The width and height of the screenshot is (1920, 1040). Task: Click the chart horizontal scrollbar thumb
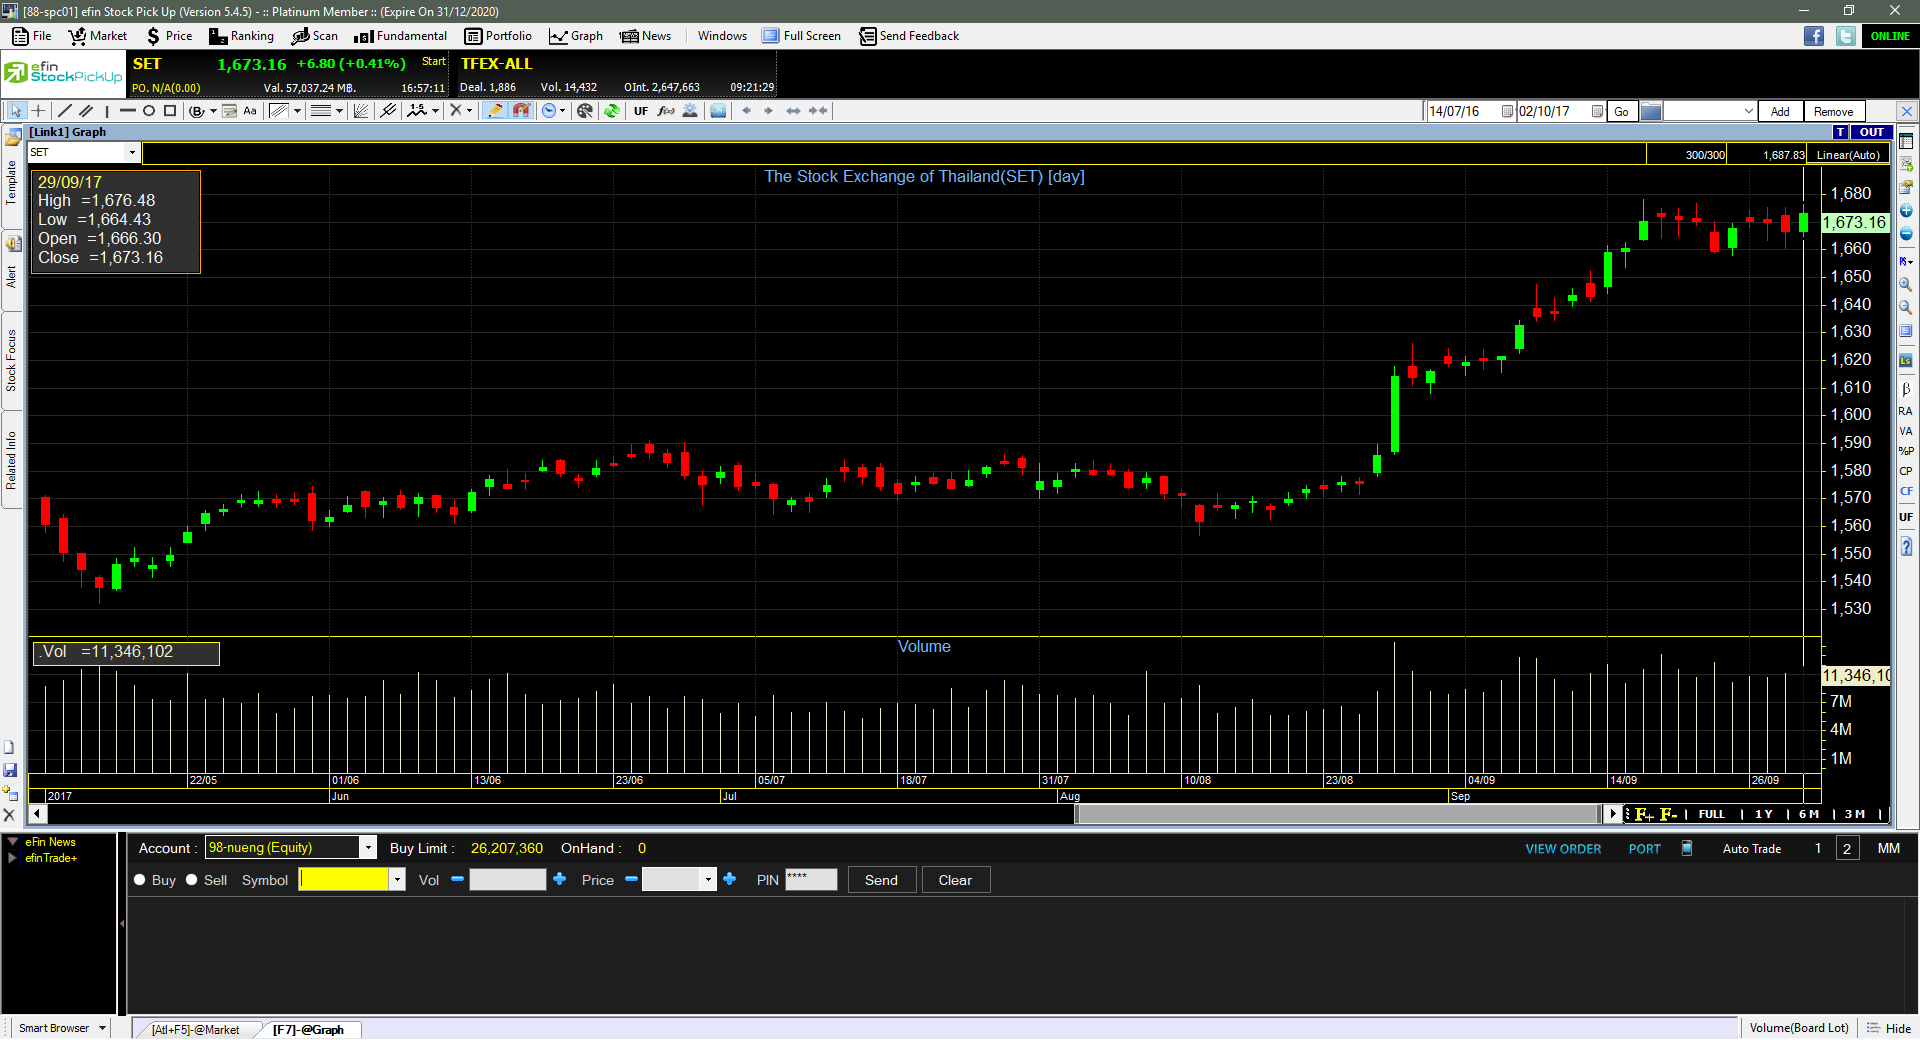[1337, 814]
